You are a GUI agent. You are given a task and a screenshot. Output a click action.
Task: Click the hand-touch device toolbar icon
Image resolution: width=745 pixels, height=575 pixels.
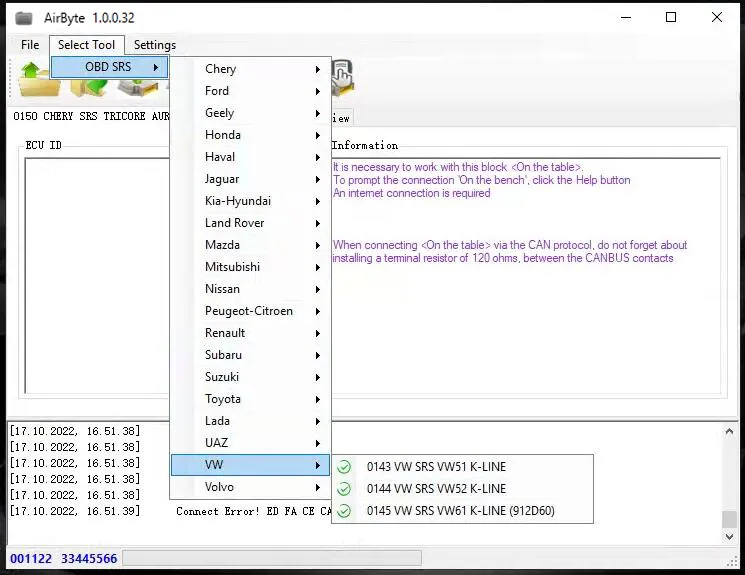click(342, 76)
